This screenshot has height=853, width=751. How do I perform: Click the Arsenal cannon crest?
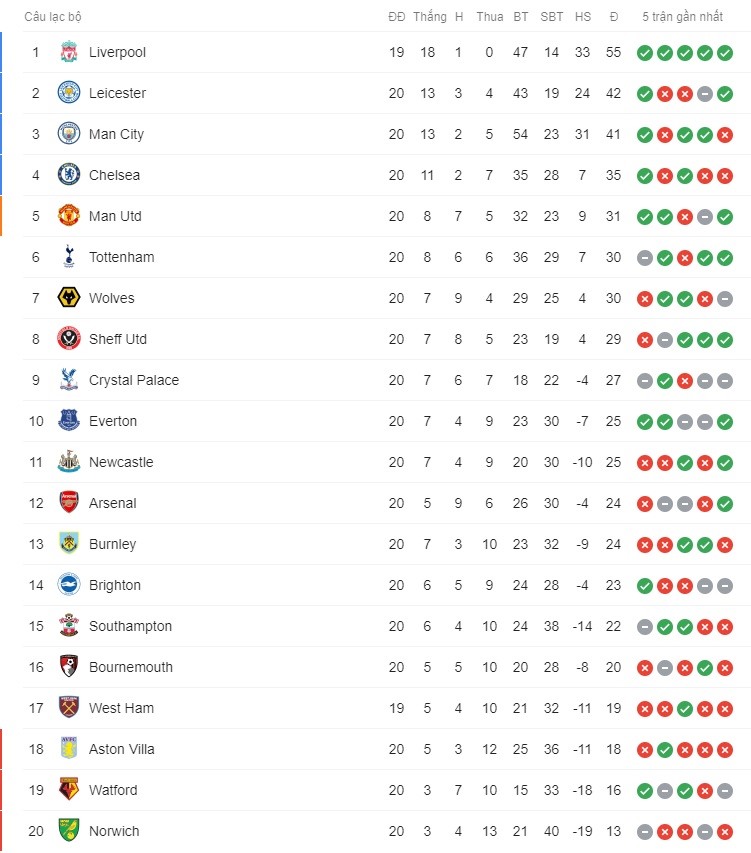tap(69, 503)
